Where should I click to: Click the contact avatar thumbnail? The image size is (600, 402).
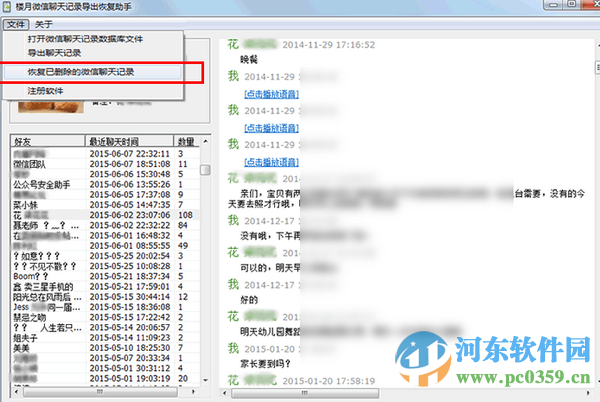pos(51,106)
